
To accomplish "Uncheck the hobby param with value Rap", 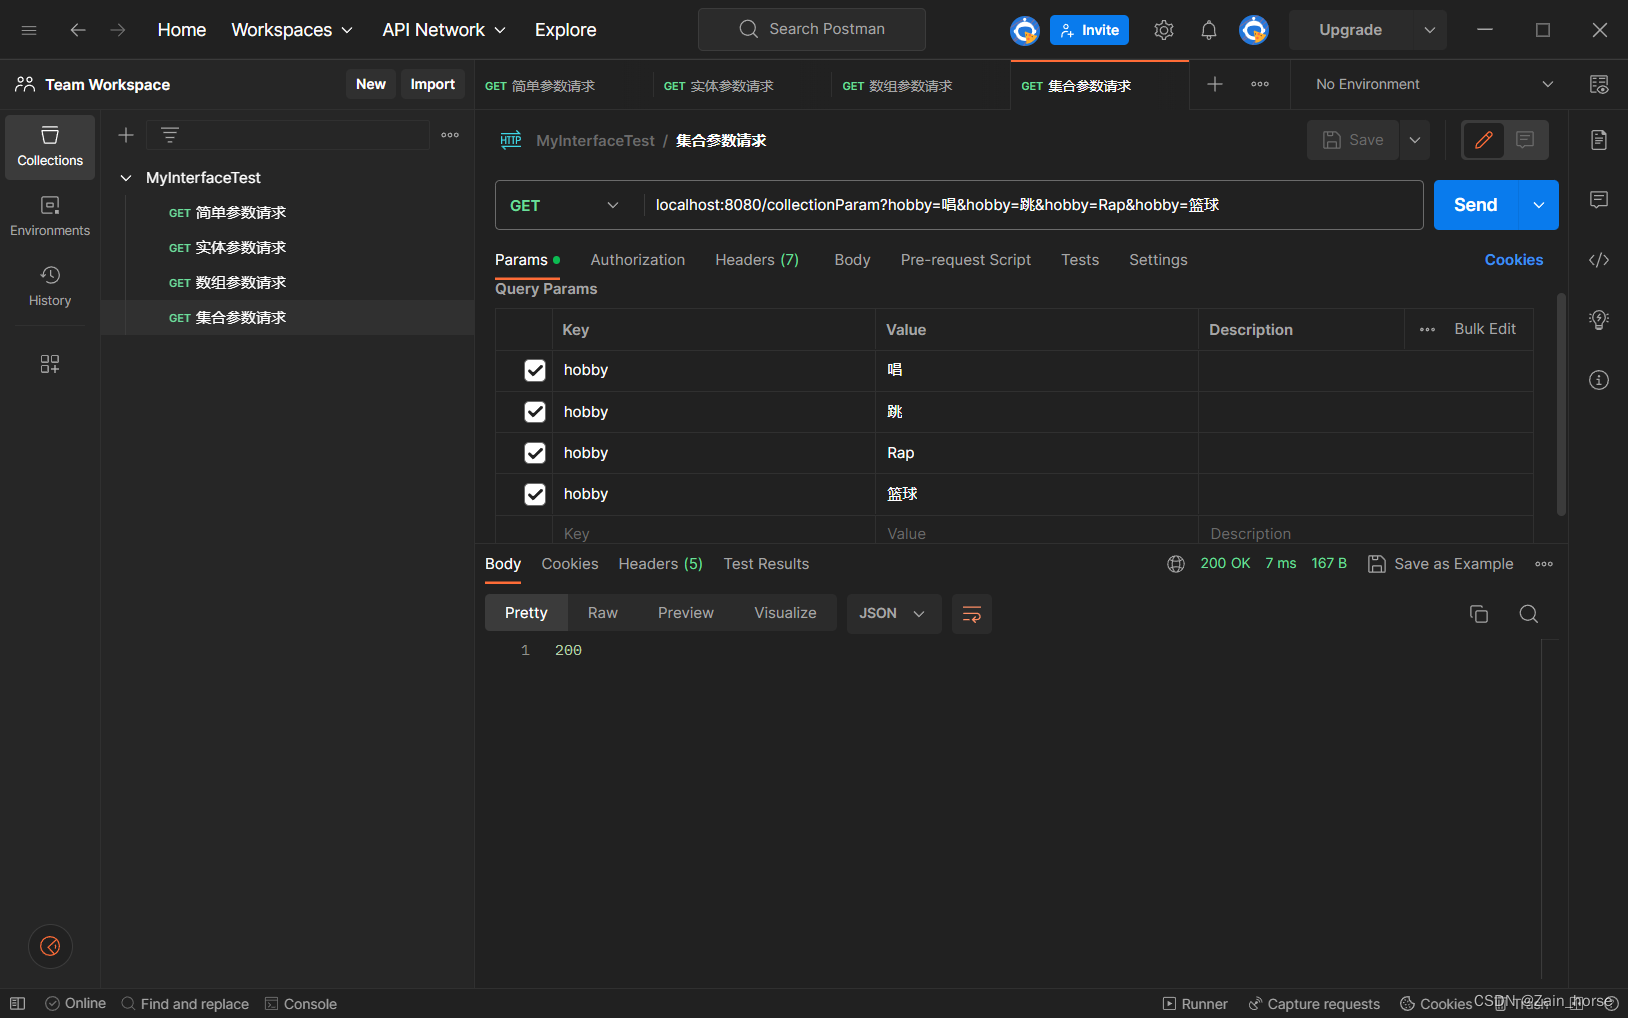I will coord(535,453).
